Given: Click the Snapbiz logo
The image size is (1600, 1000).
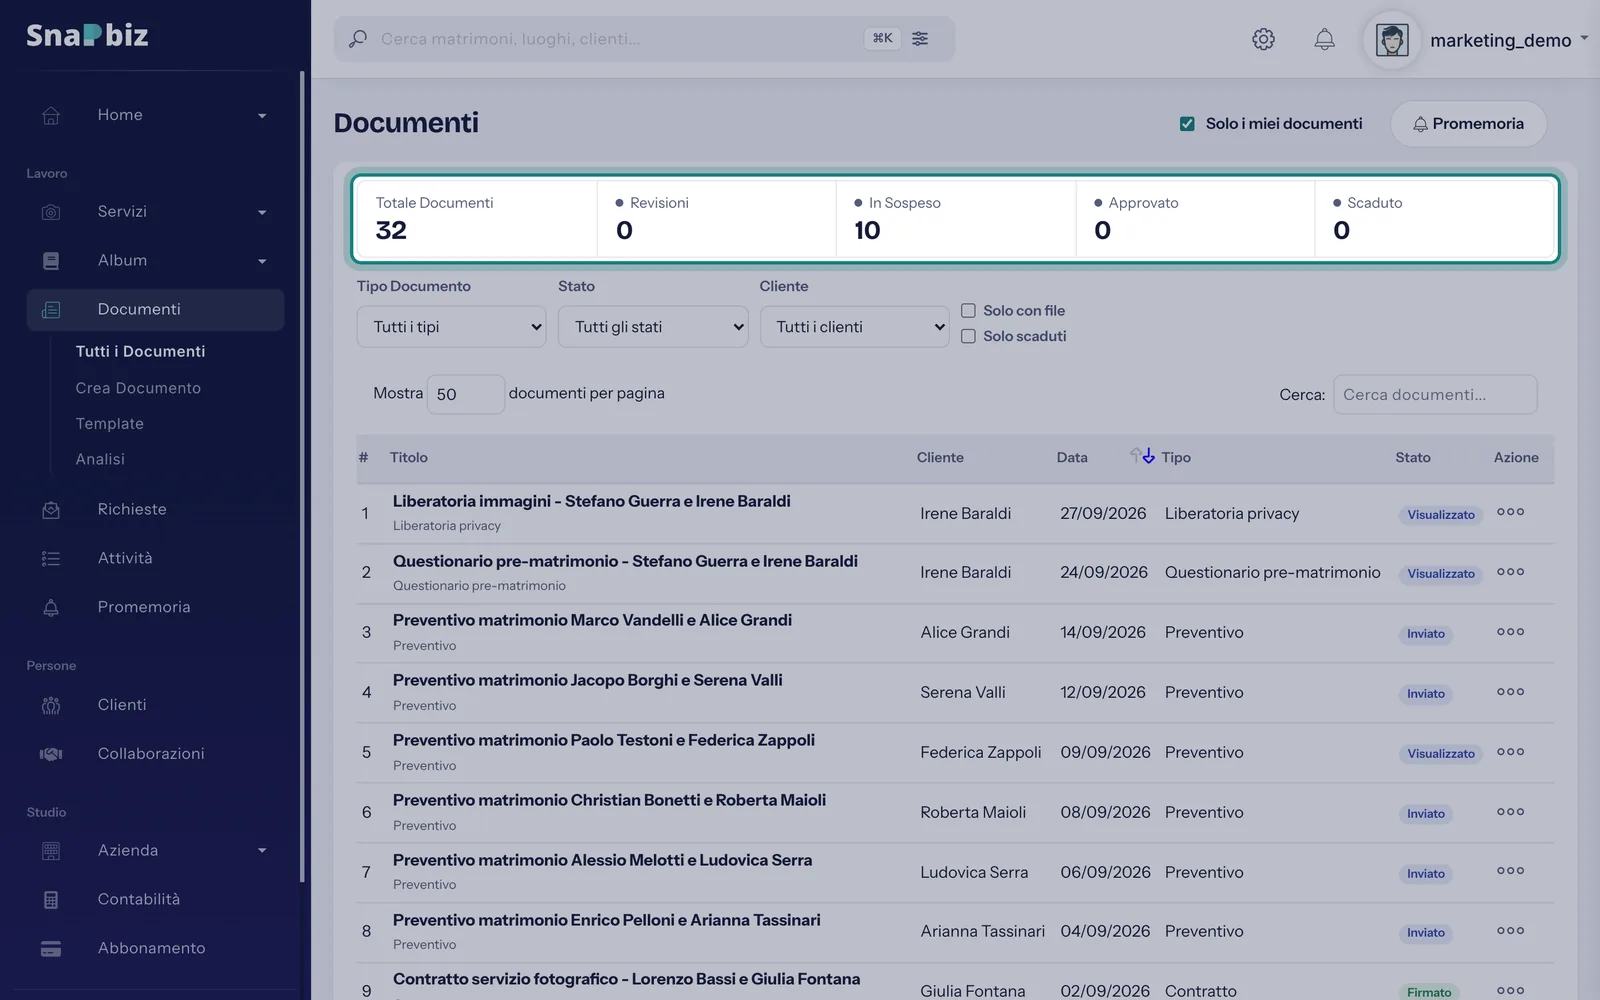Looking at the screenshot, I should pos(88,36).
